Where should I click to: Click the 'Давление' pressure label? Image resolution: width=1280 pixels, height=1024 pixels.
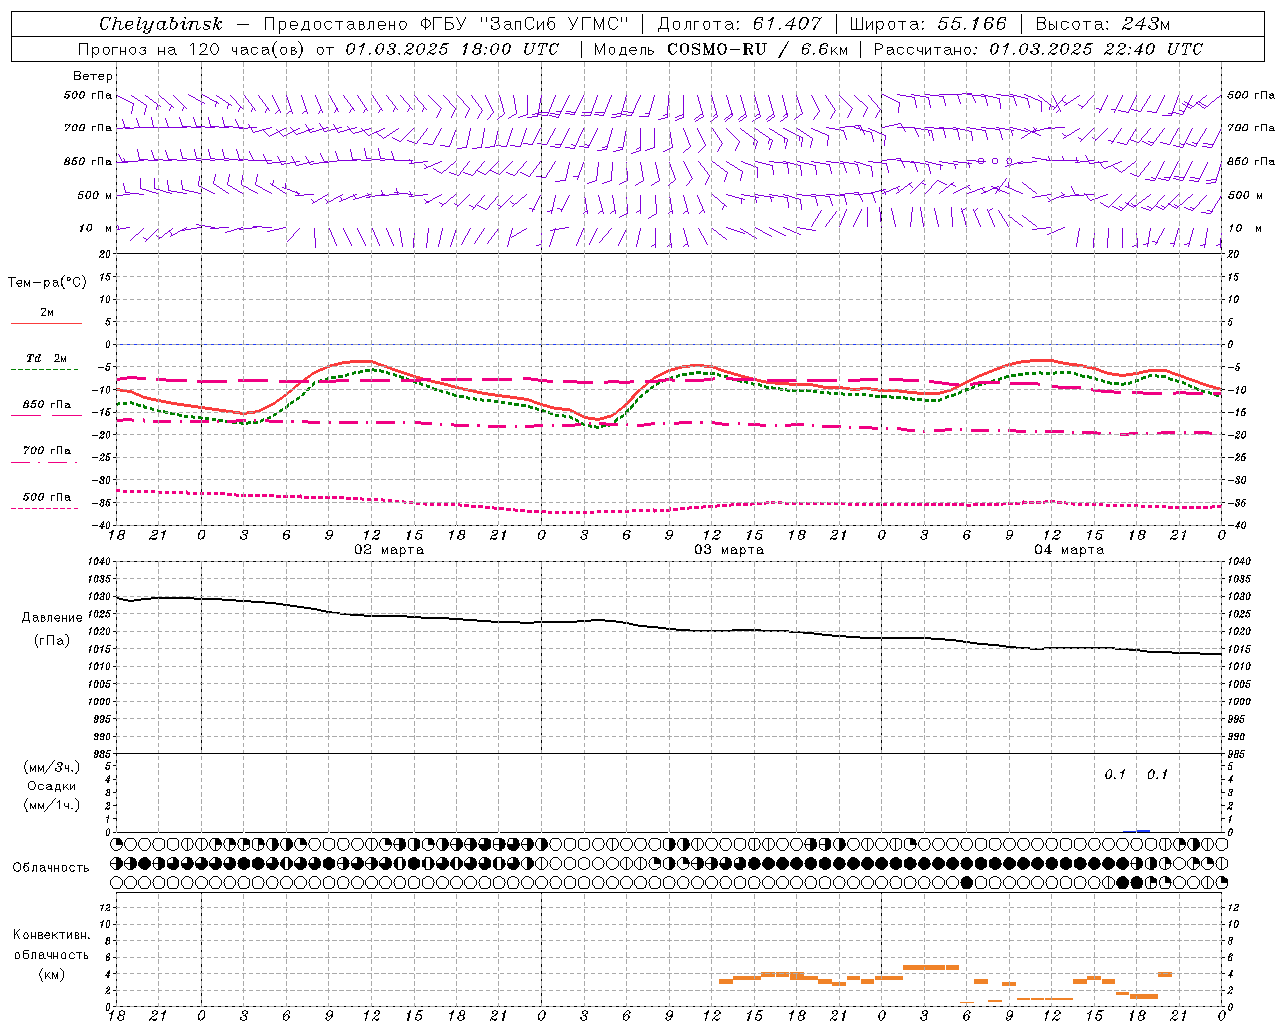pyautogui.click(x=52, y=618)
